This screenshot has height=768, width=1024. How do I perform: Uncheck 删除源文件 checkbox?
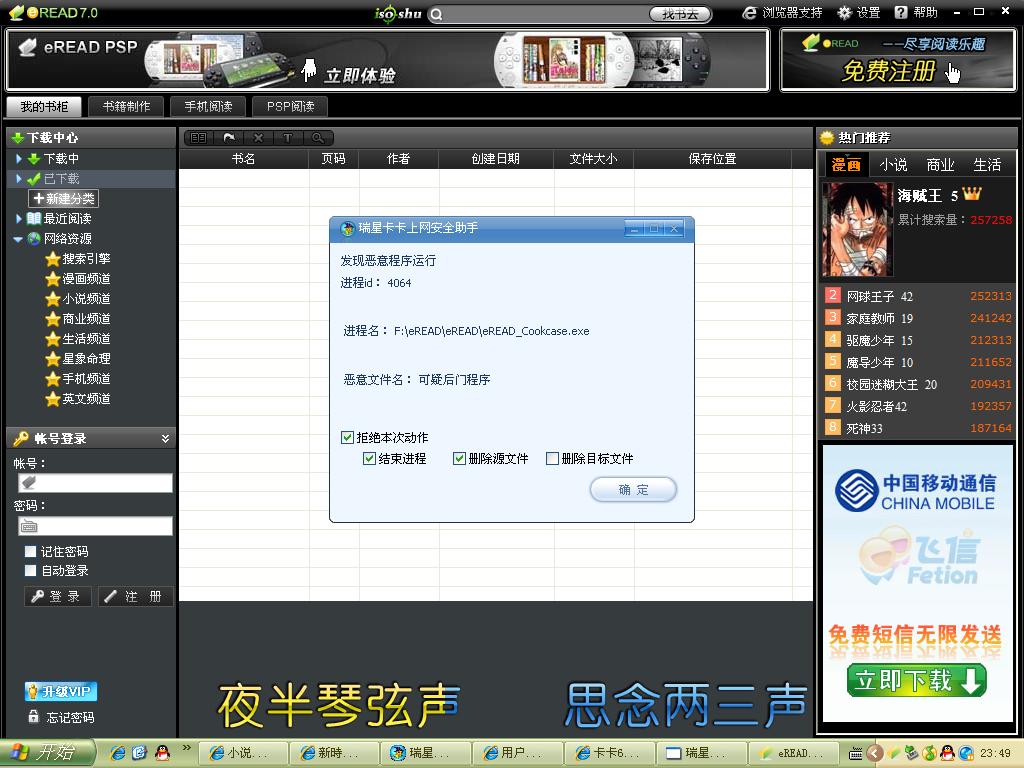coord(459,458)
